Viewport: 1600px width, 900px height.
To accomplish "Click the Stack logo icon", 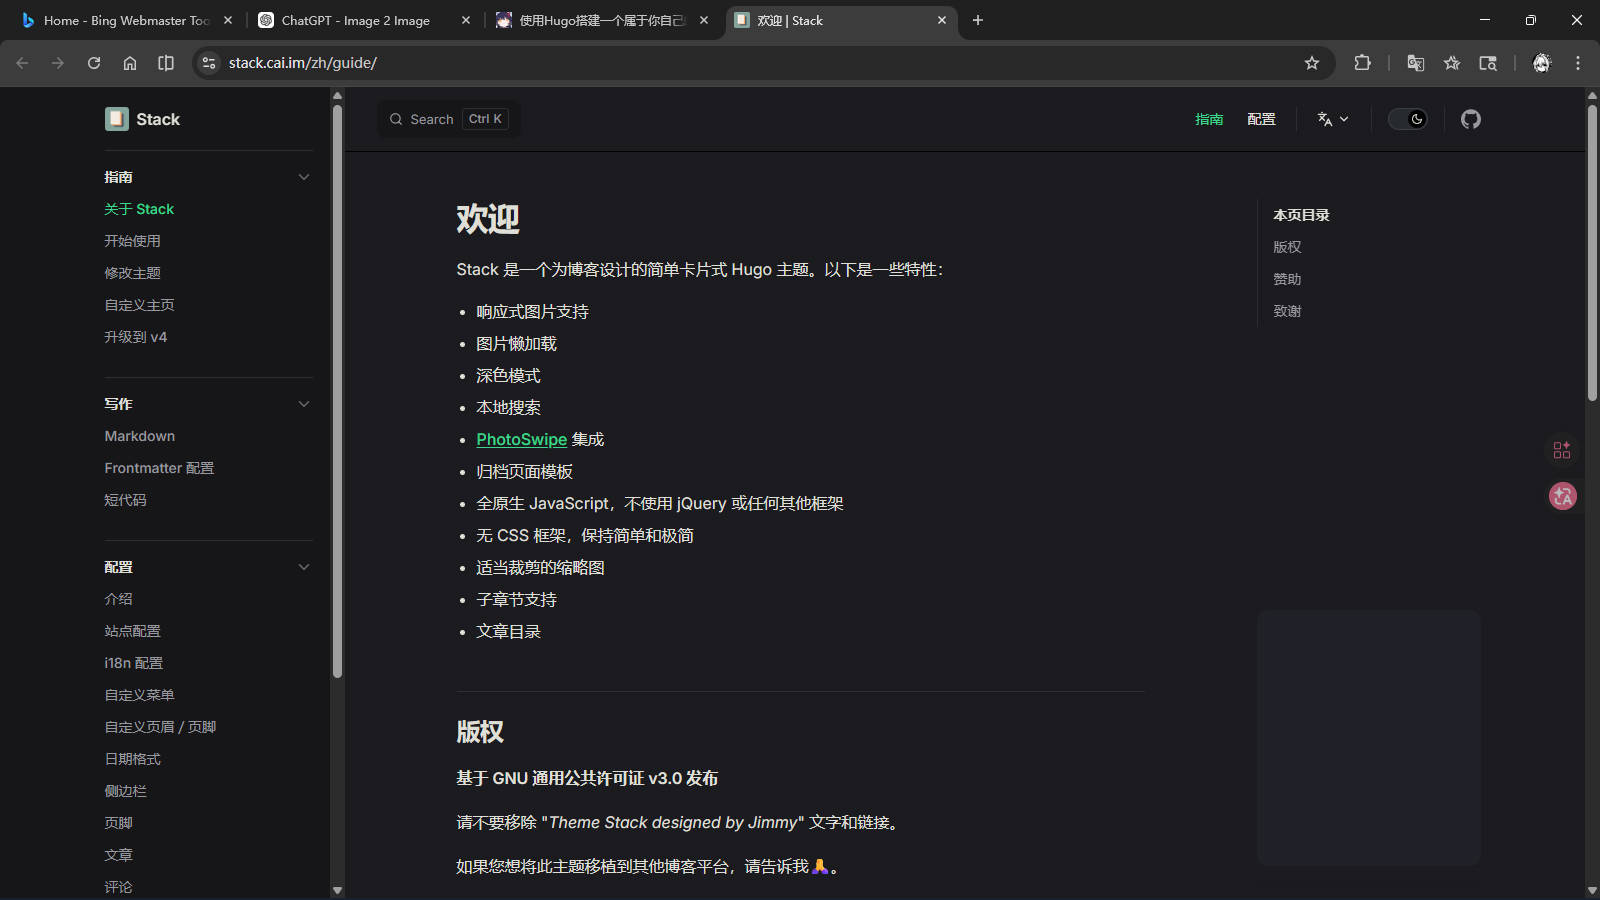I will click(x=117, y=119).
